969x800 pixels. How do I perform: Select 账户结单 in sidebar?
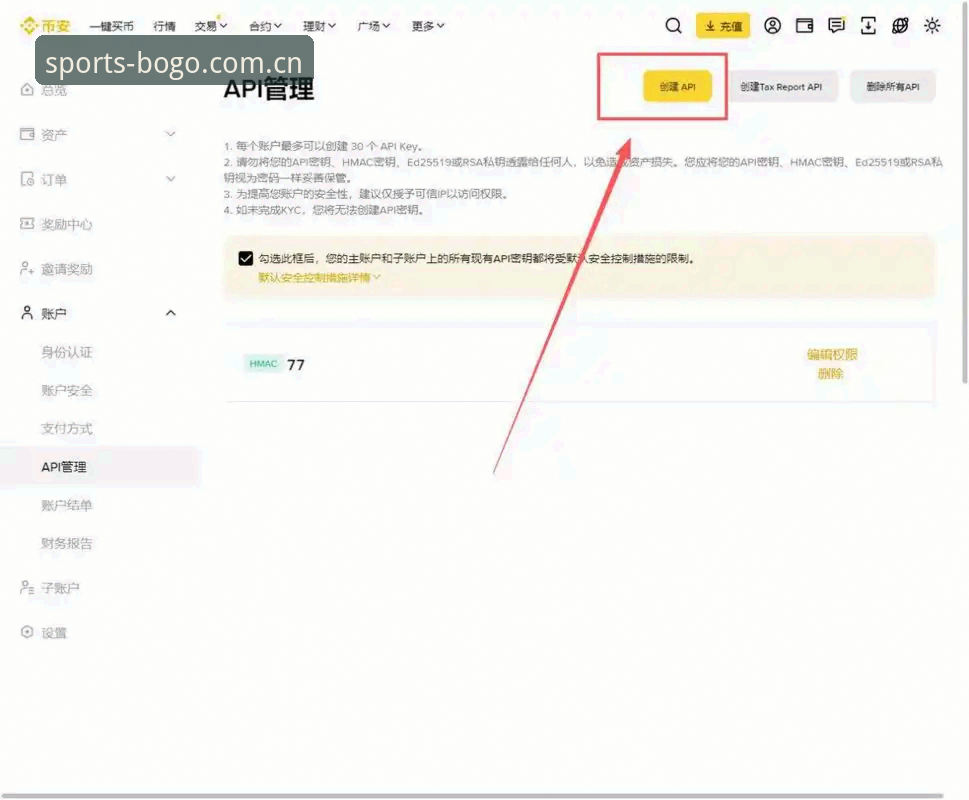[66, 505]
